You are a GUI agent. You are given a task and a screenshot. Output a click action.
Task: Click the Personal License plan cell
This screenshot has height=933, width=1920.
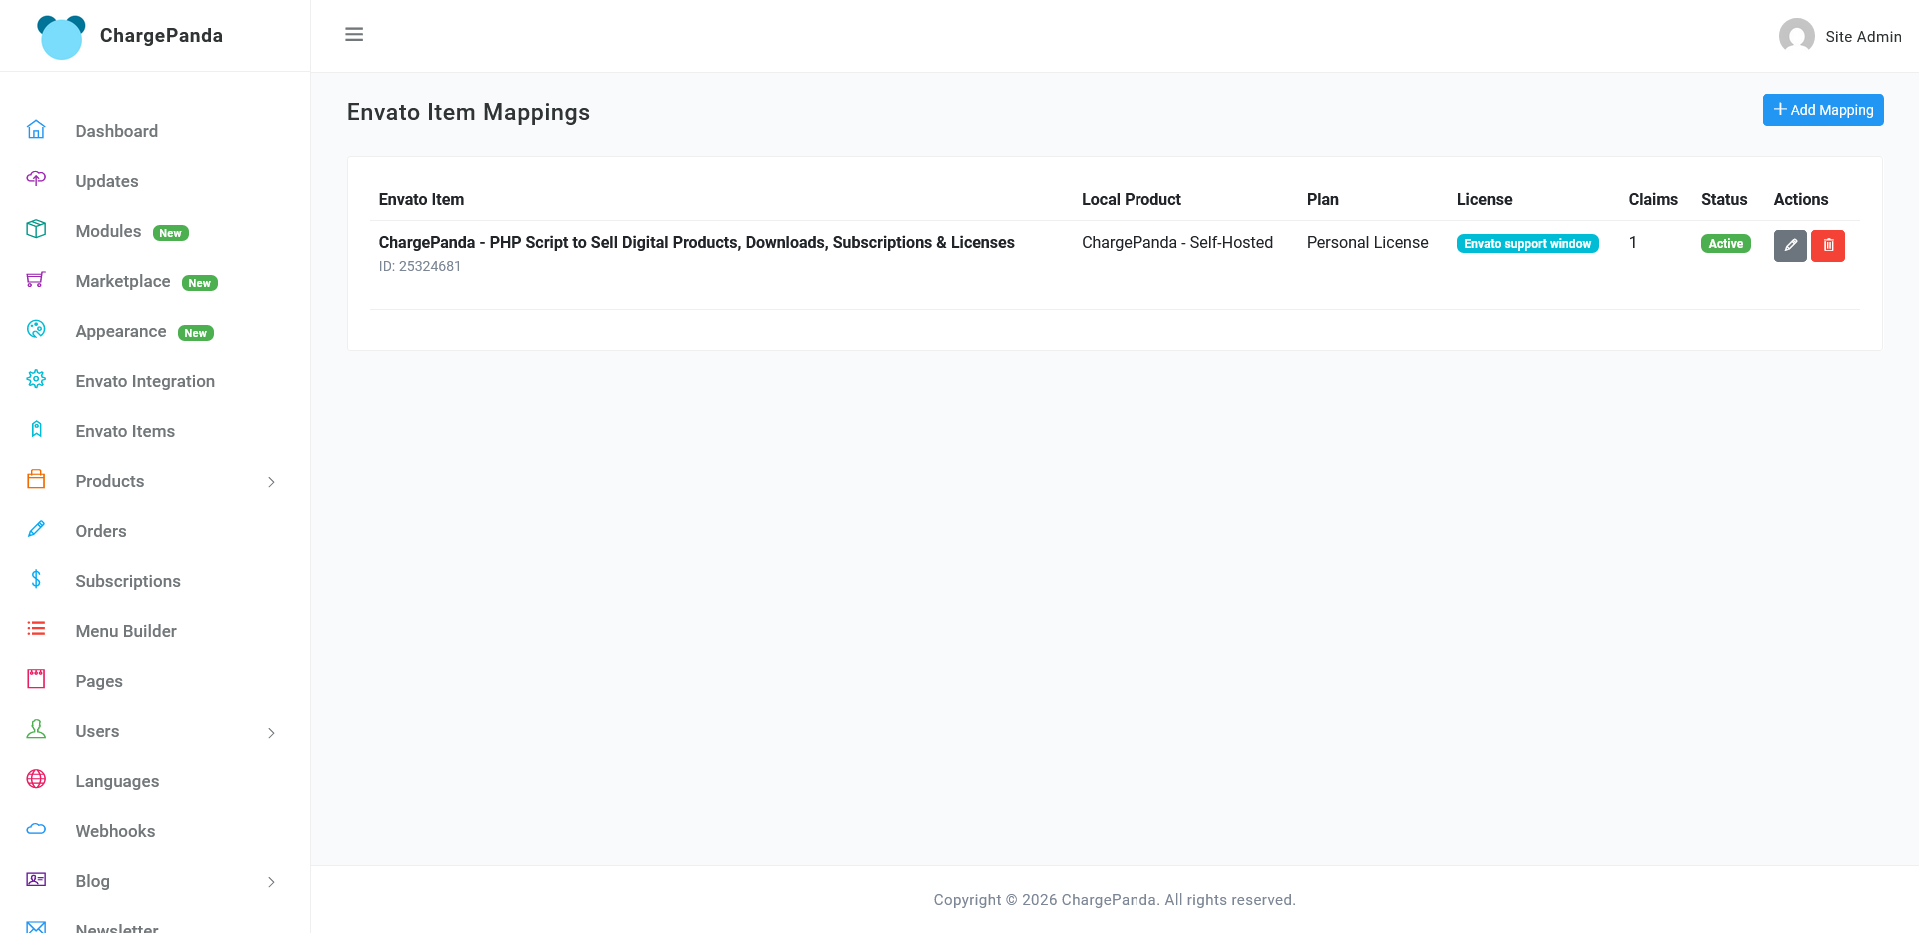pyautogui.click(x=1367, y=242)
